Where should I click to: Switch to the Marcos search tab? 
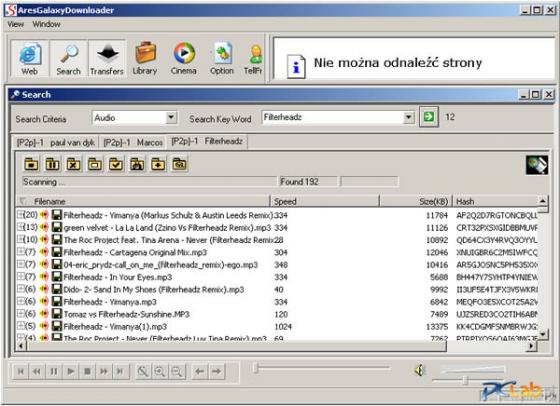click(133, 142)
